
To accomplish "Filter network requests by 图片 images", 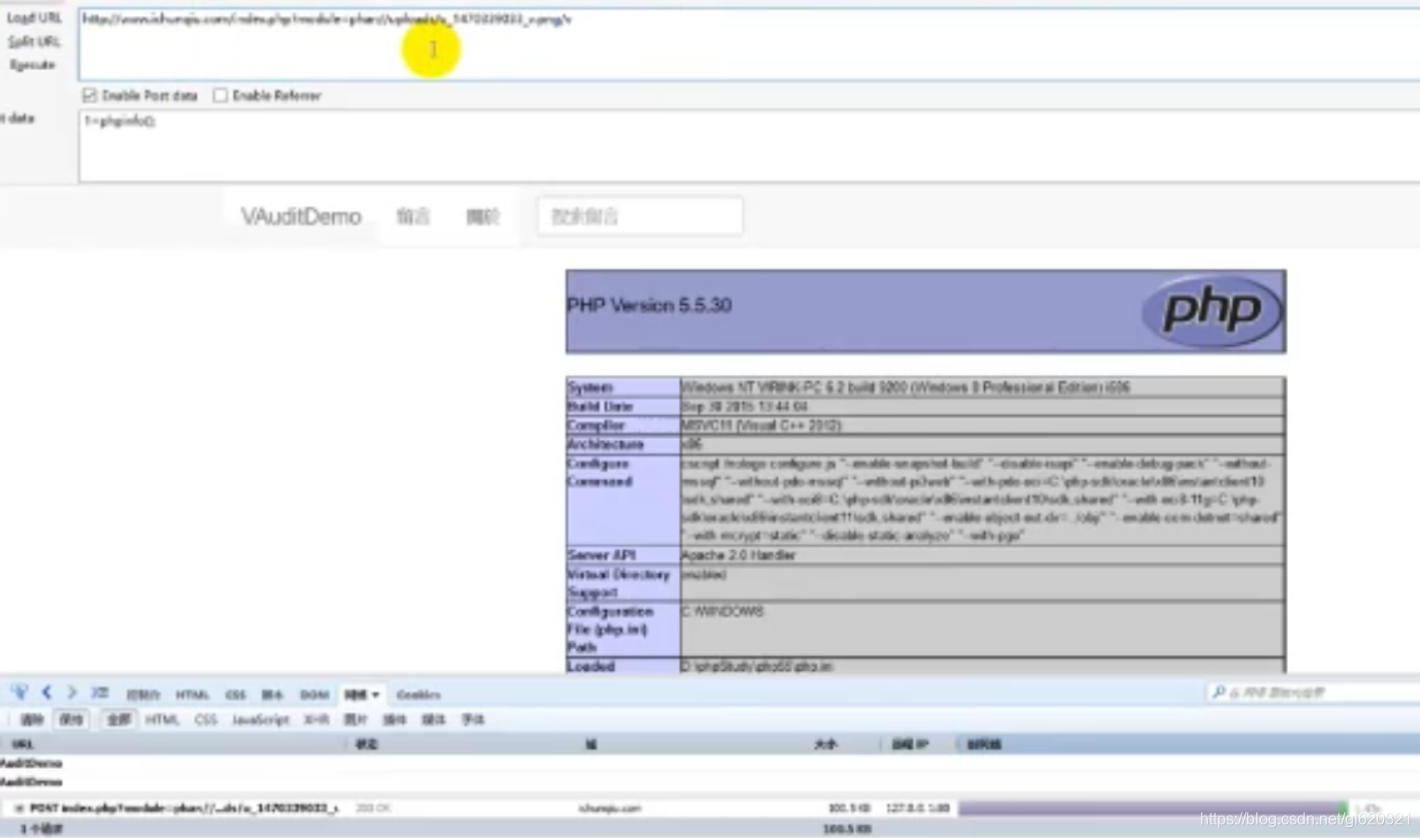I will (356, 720).
